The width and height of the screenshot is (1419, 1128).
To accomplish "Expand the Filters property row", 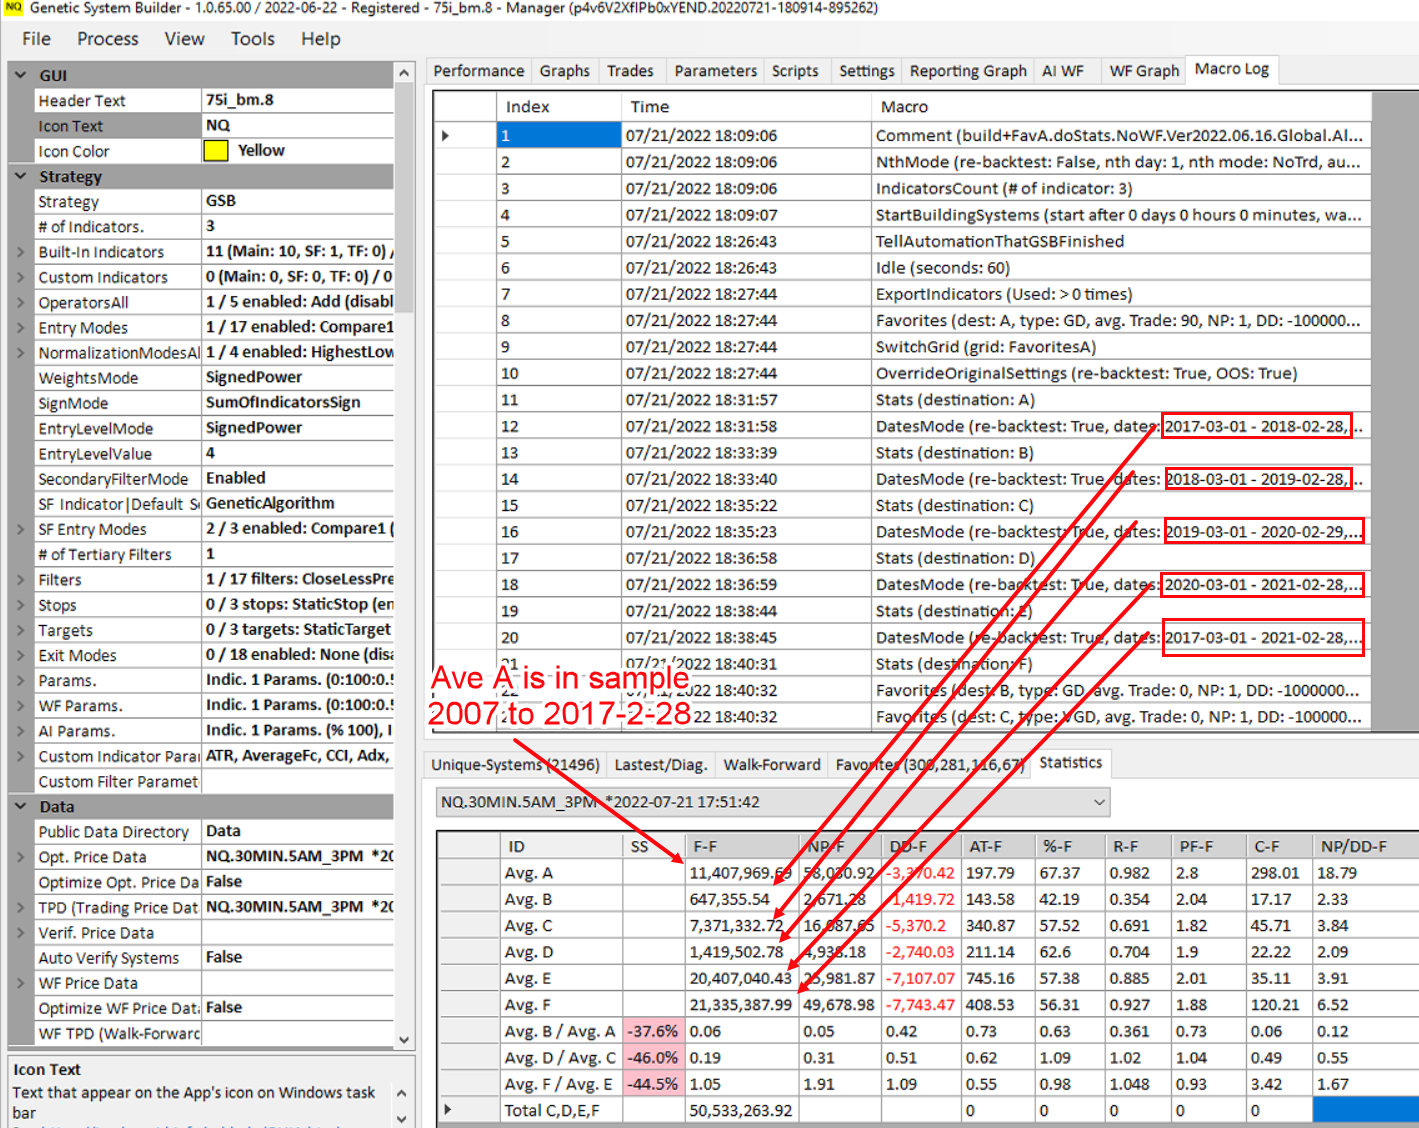I will 21,580.
